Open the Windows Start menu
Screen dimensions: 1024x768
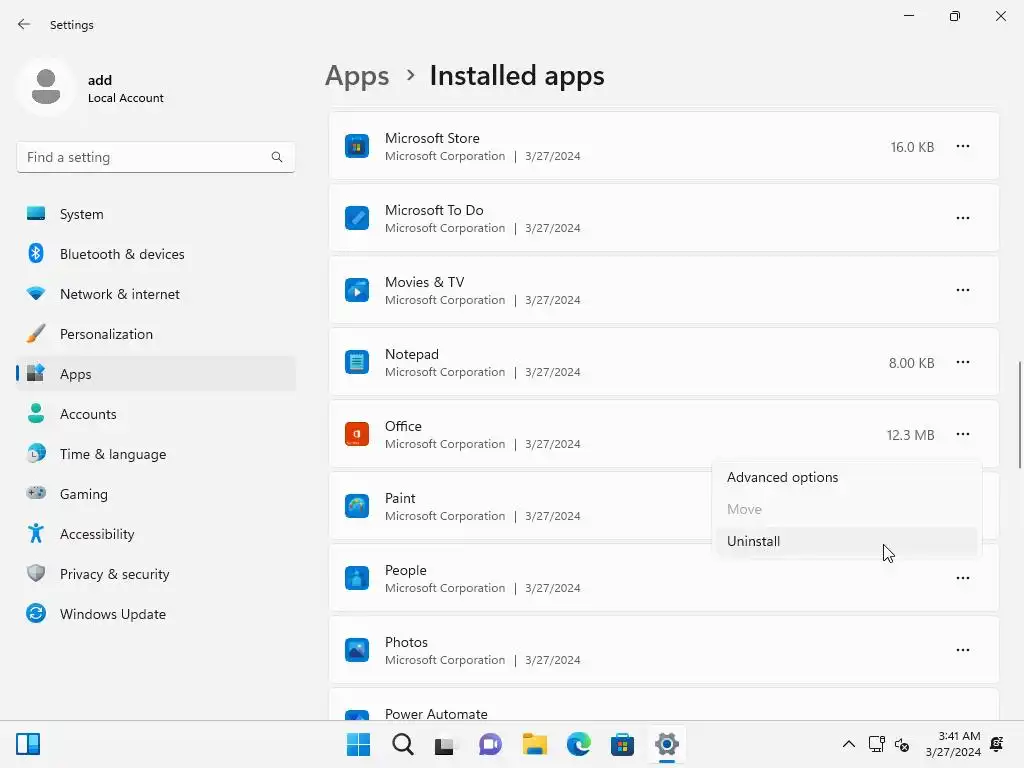(x=358, y=744)
